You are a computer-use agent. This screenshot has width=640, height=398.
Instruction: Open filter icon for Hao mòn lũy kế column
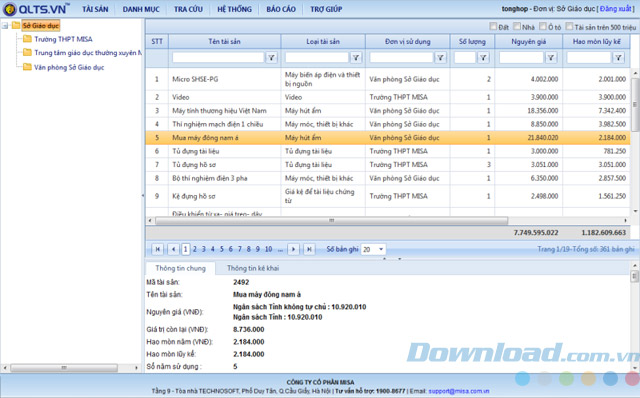pos(619,58)
